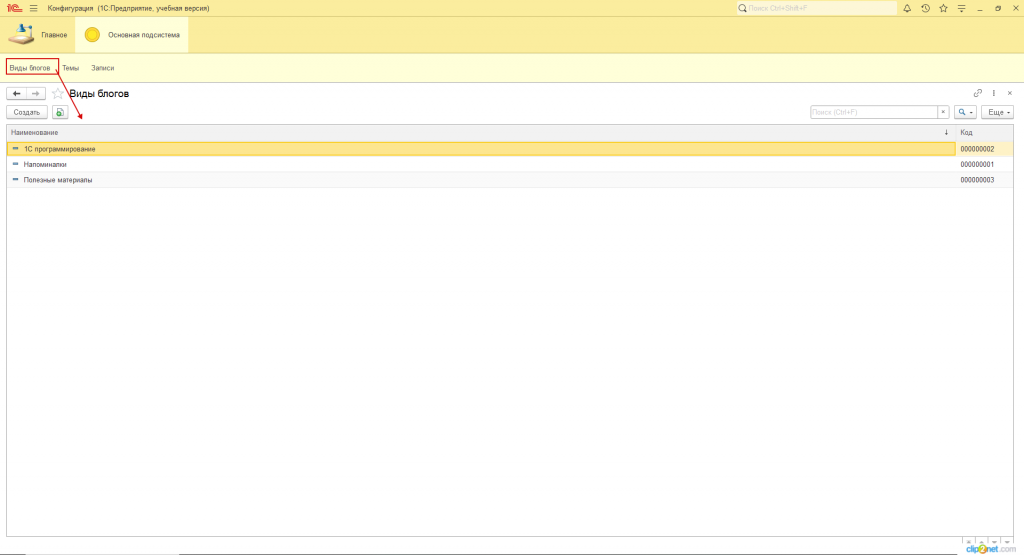Click the sort arrow in Наименование header

pos(946,133)
